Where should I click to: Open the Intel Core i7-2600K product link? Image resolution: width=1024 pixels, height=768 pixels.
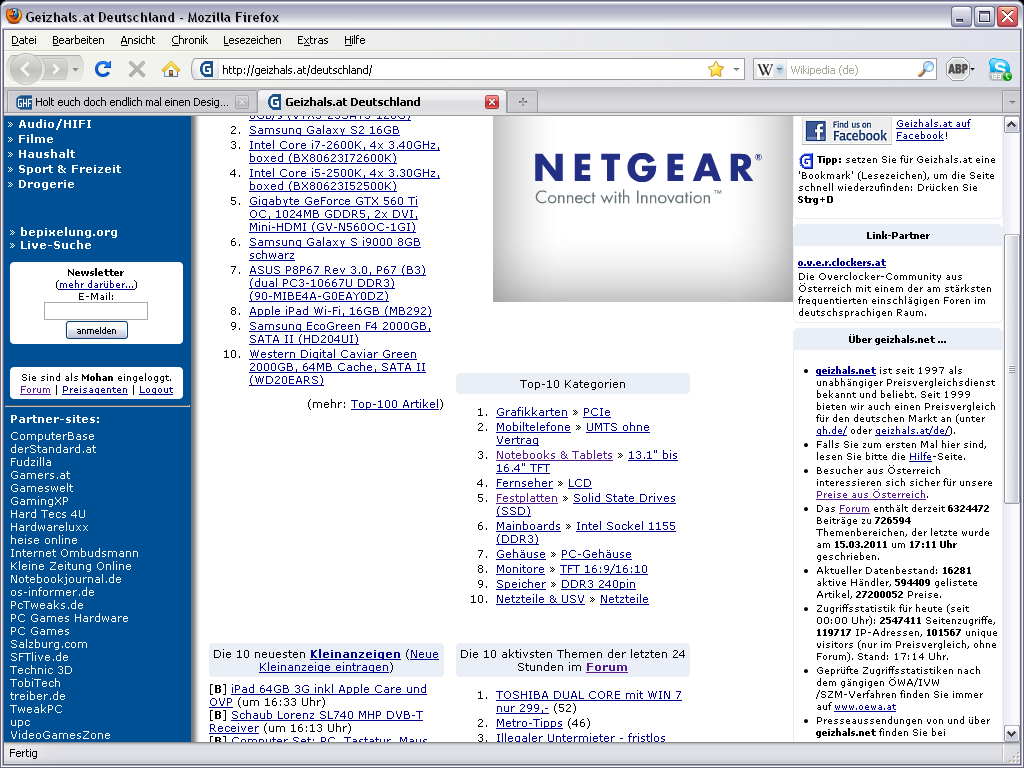pos(344,152)
